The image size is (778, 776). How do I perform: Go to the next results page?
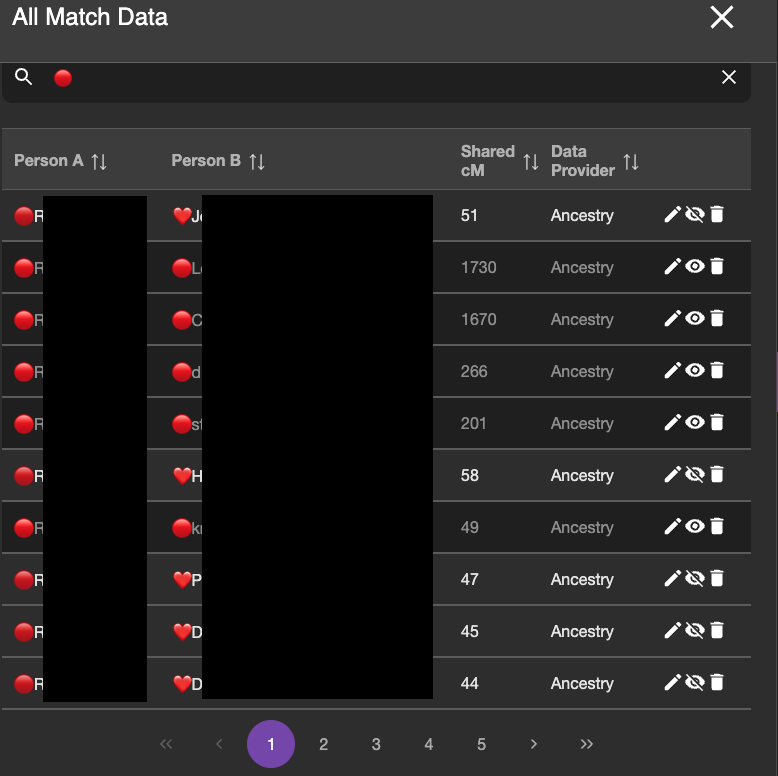[534, 744]
